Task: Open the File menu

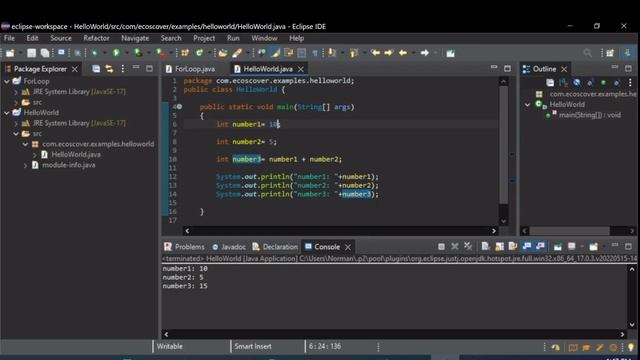Action: 9,38
